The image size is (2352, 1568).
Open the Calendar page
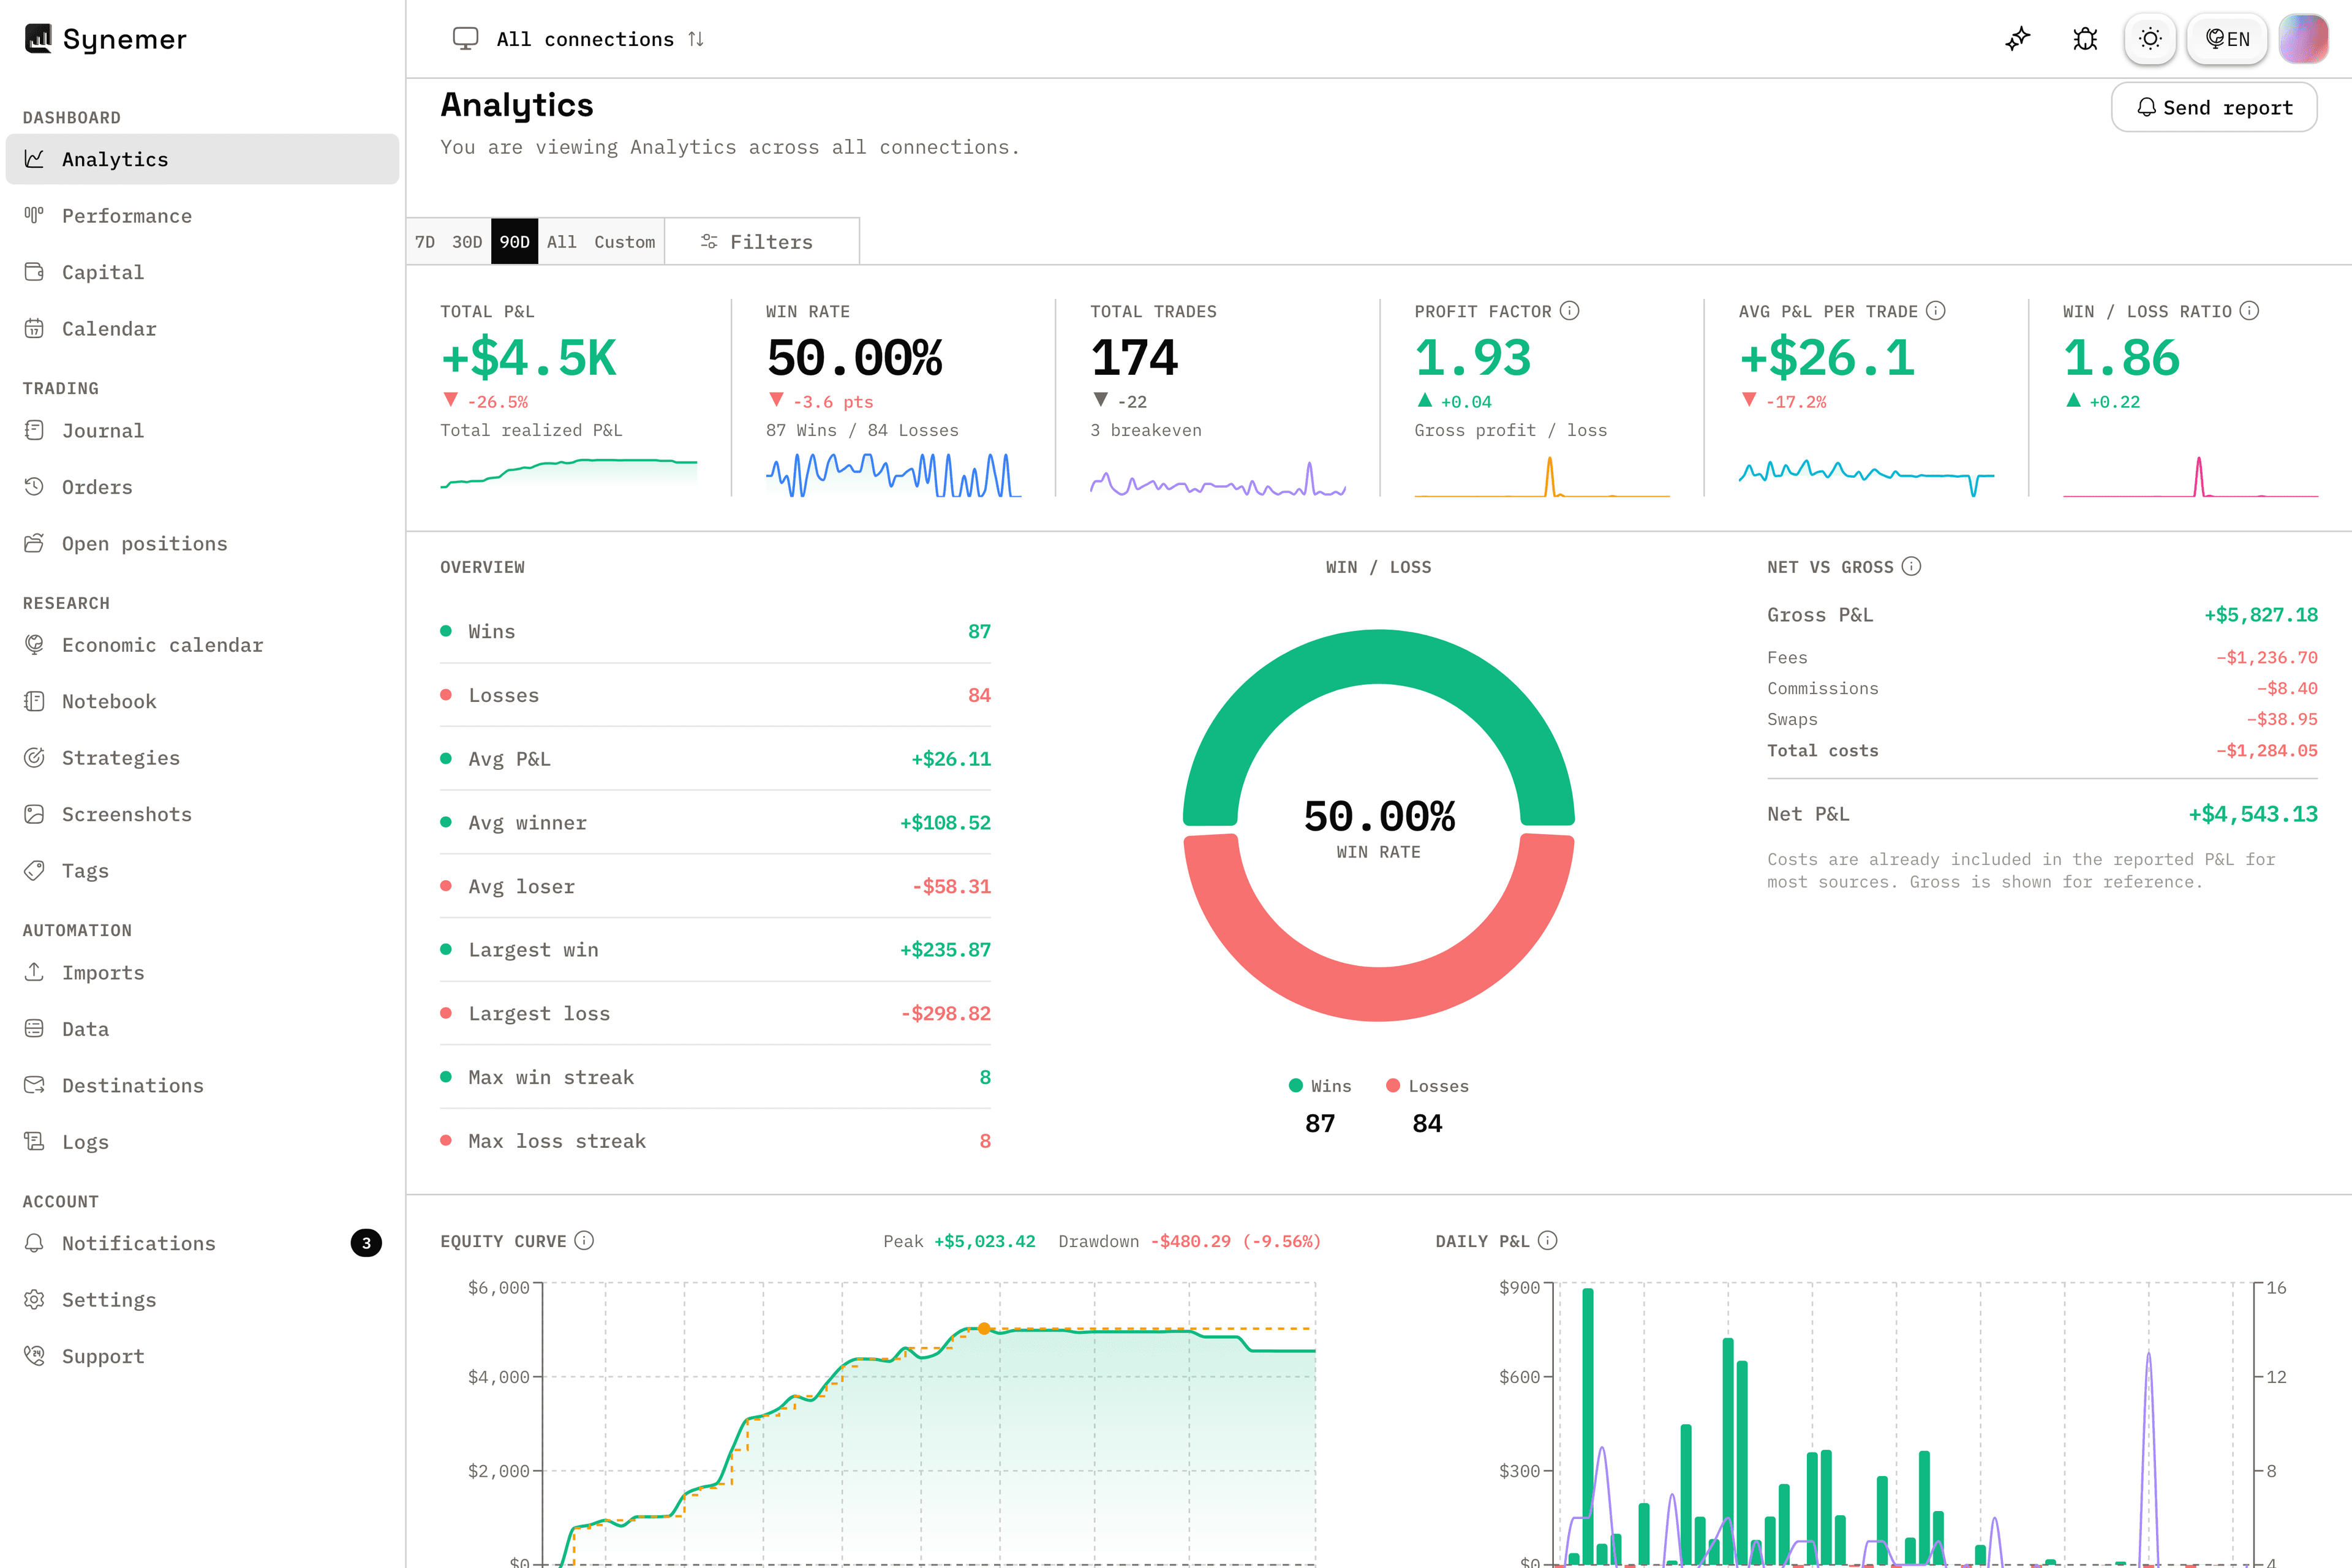(x=202, y=329)
